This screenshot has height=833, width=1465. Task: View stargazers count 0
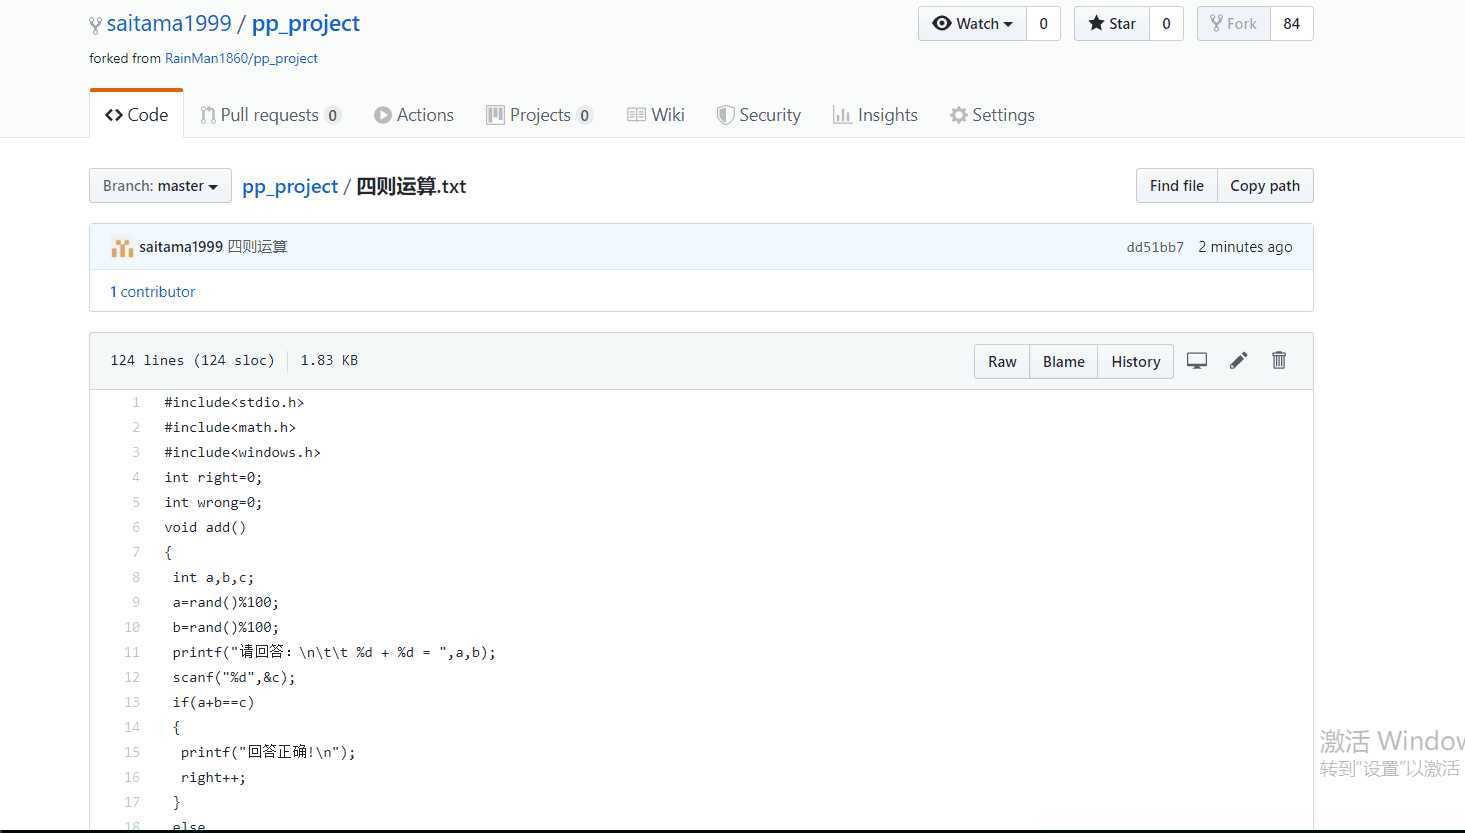tap(1166, 23)
